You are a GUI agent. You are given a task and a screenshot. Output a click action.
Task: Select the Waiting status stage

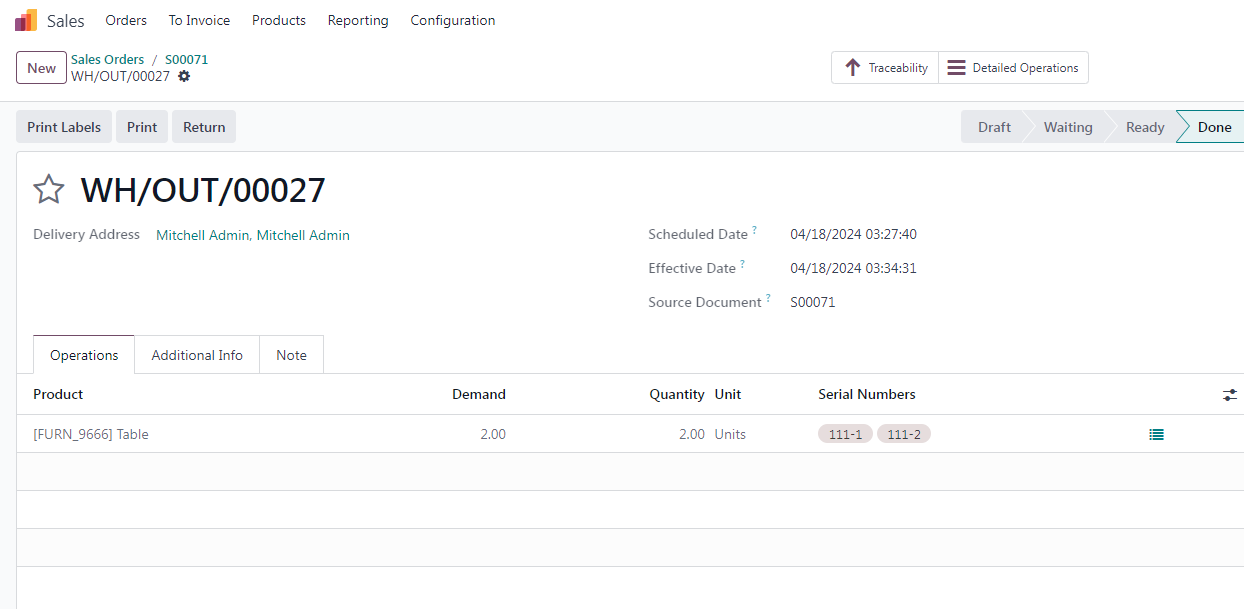click(x=1068, y=127)
